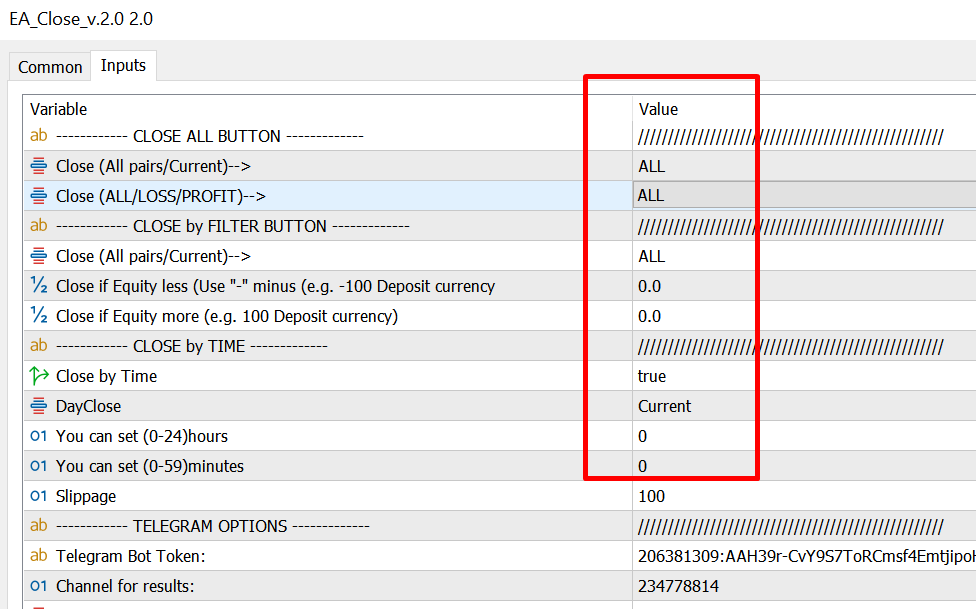Click the ab icon beside Telegram Bot Token

tap(39, 555)
